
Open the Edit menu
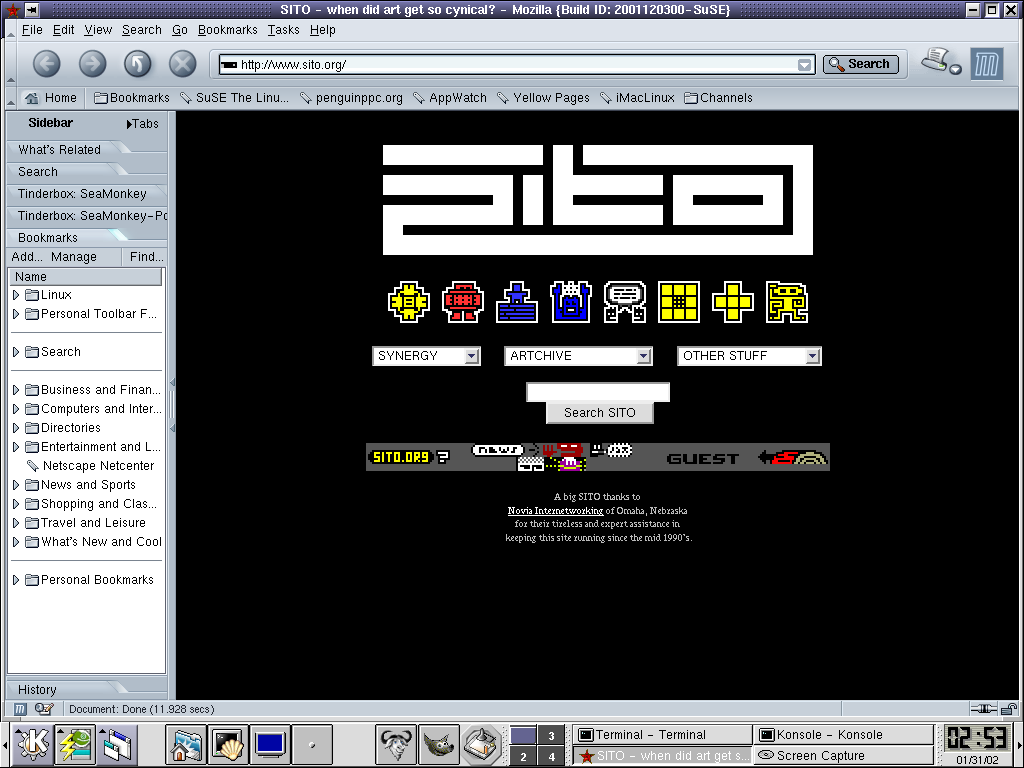pos(63,30)
